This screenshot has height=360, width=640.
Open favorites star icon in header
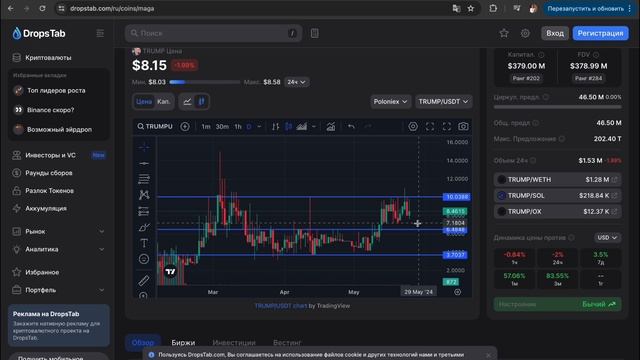tap(504, 33)
